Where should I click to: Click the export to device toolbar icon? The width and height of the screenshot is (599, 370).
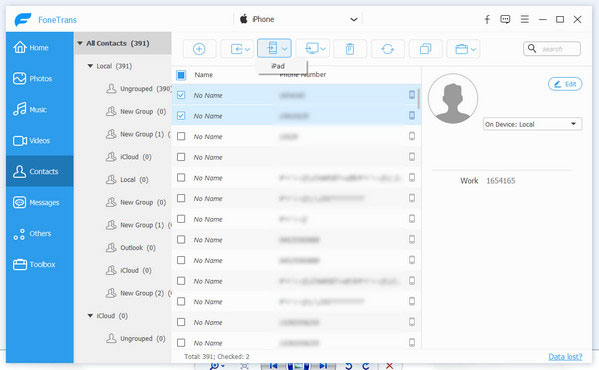pyautogui.click(x=272, y=48)
